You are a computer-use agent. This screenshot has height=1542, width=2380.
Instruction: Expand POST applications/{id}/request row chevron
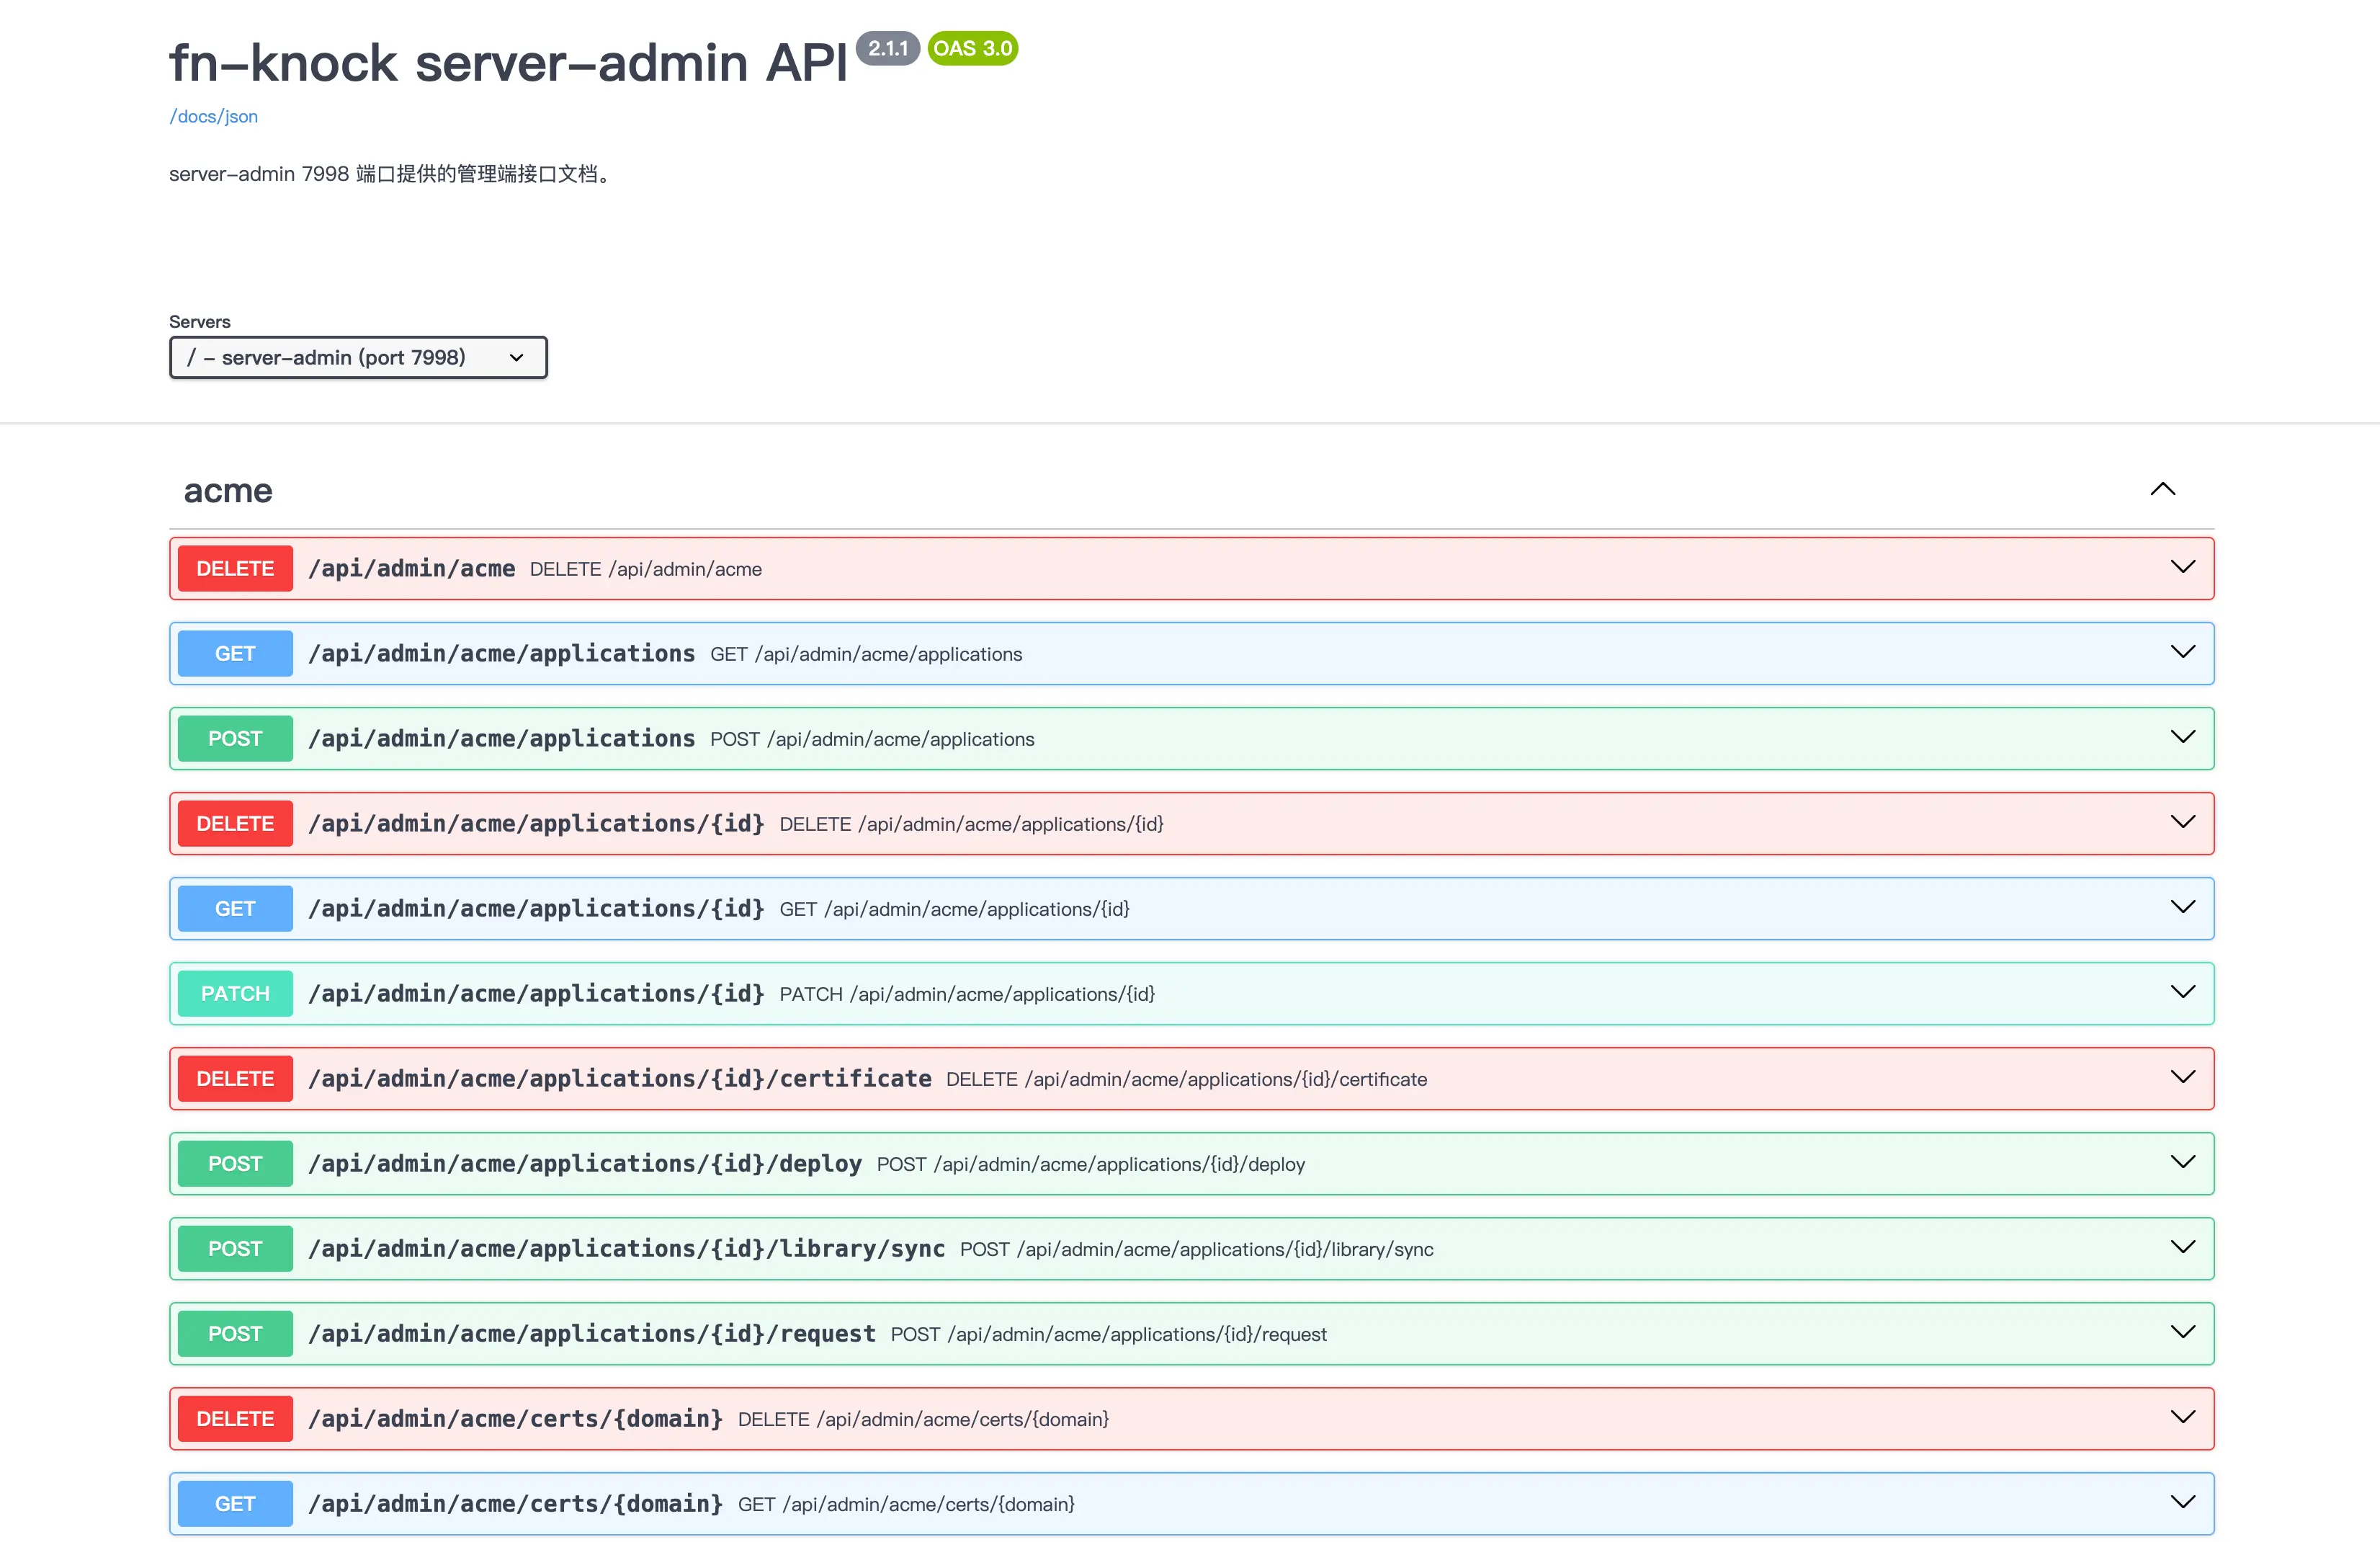pos(2183,1332)
